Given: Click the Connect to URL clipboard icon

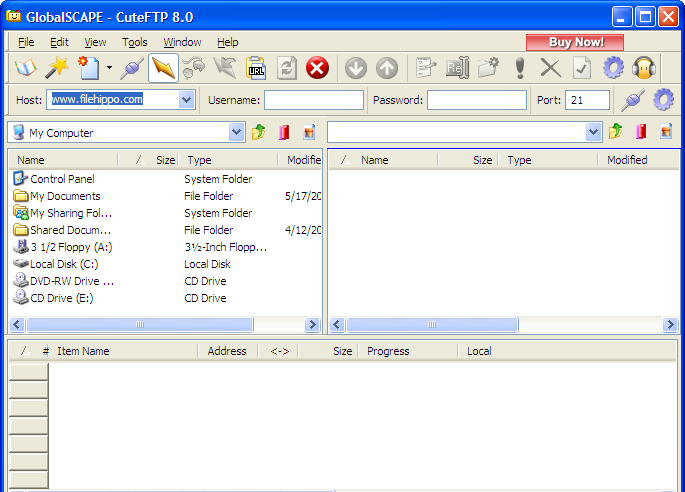Looking at the screenshot, I should click(256, 68).
